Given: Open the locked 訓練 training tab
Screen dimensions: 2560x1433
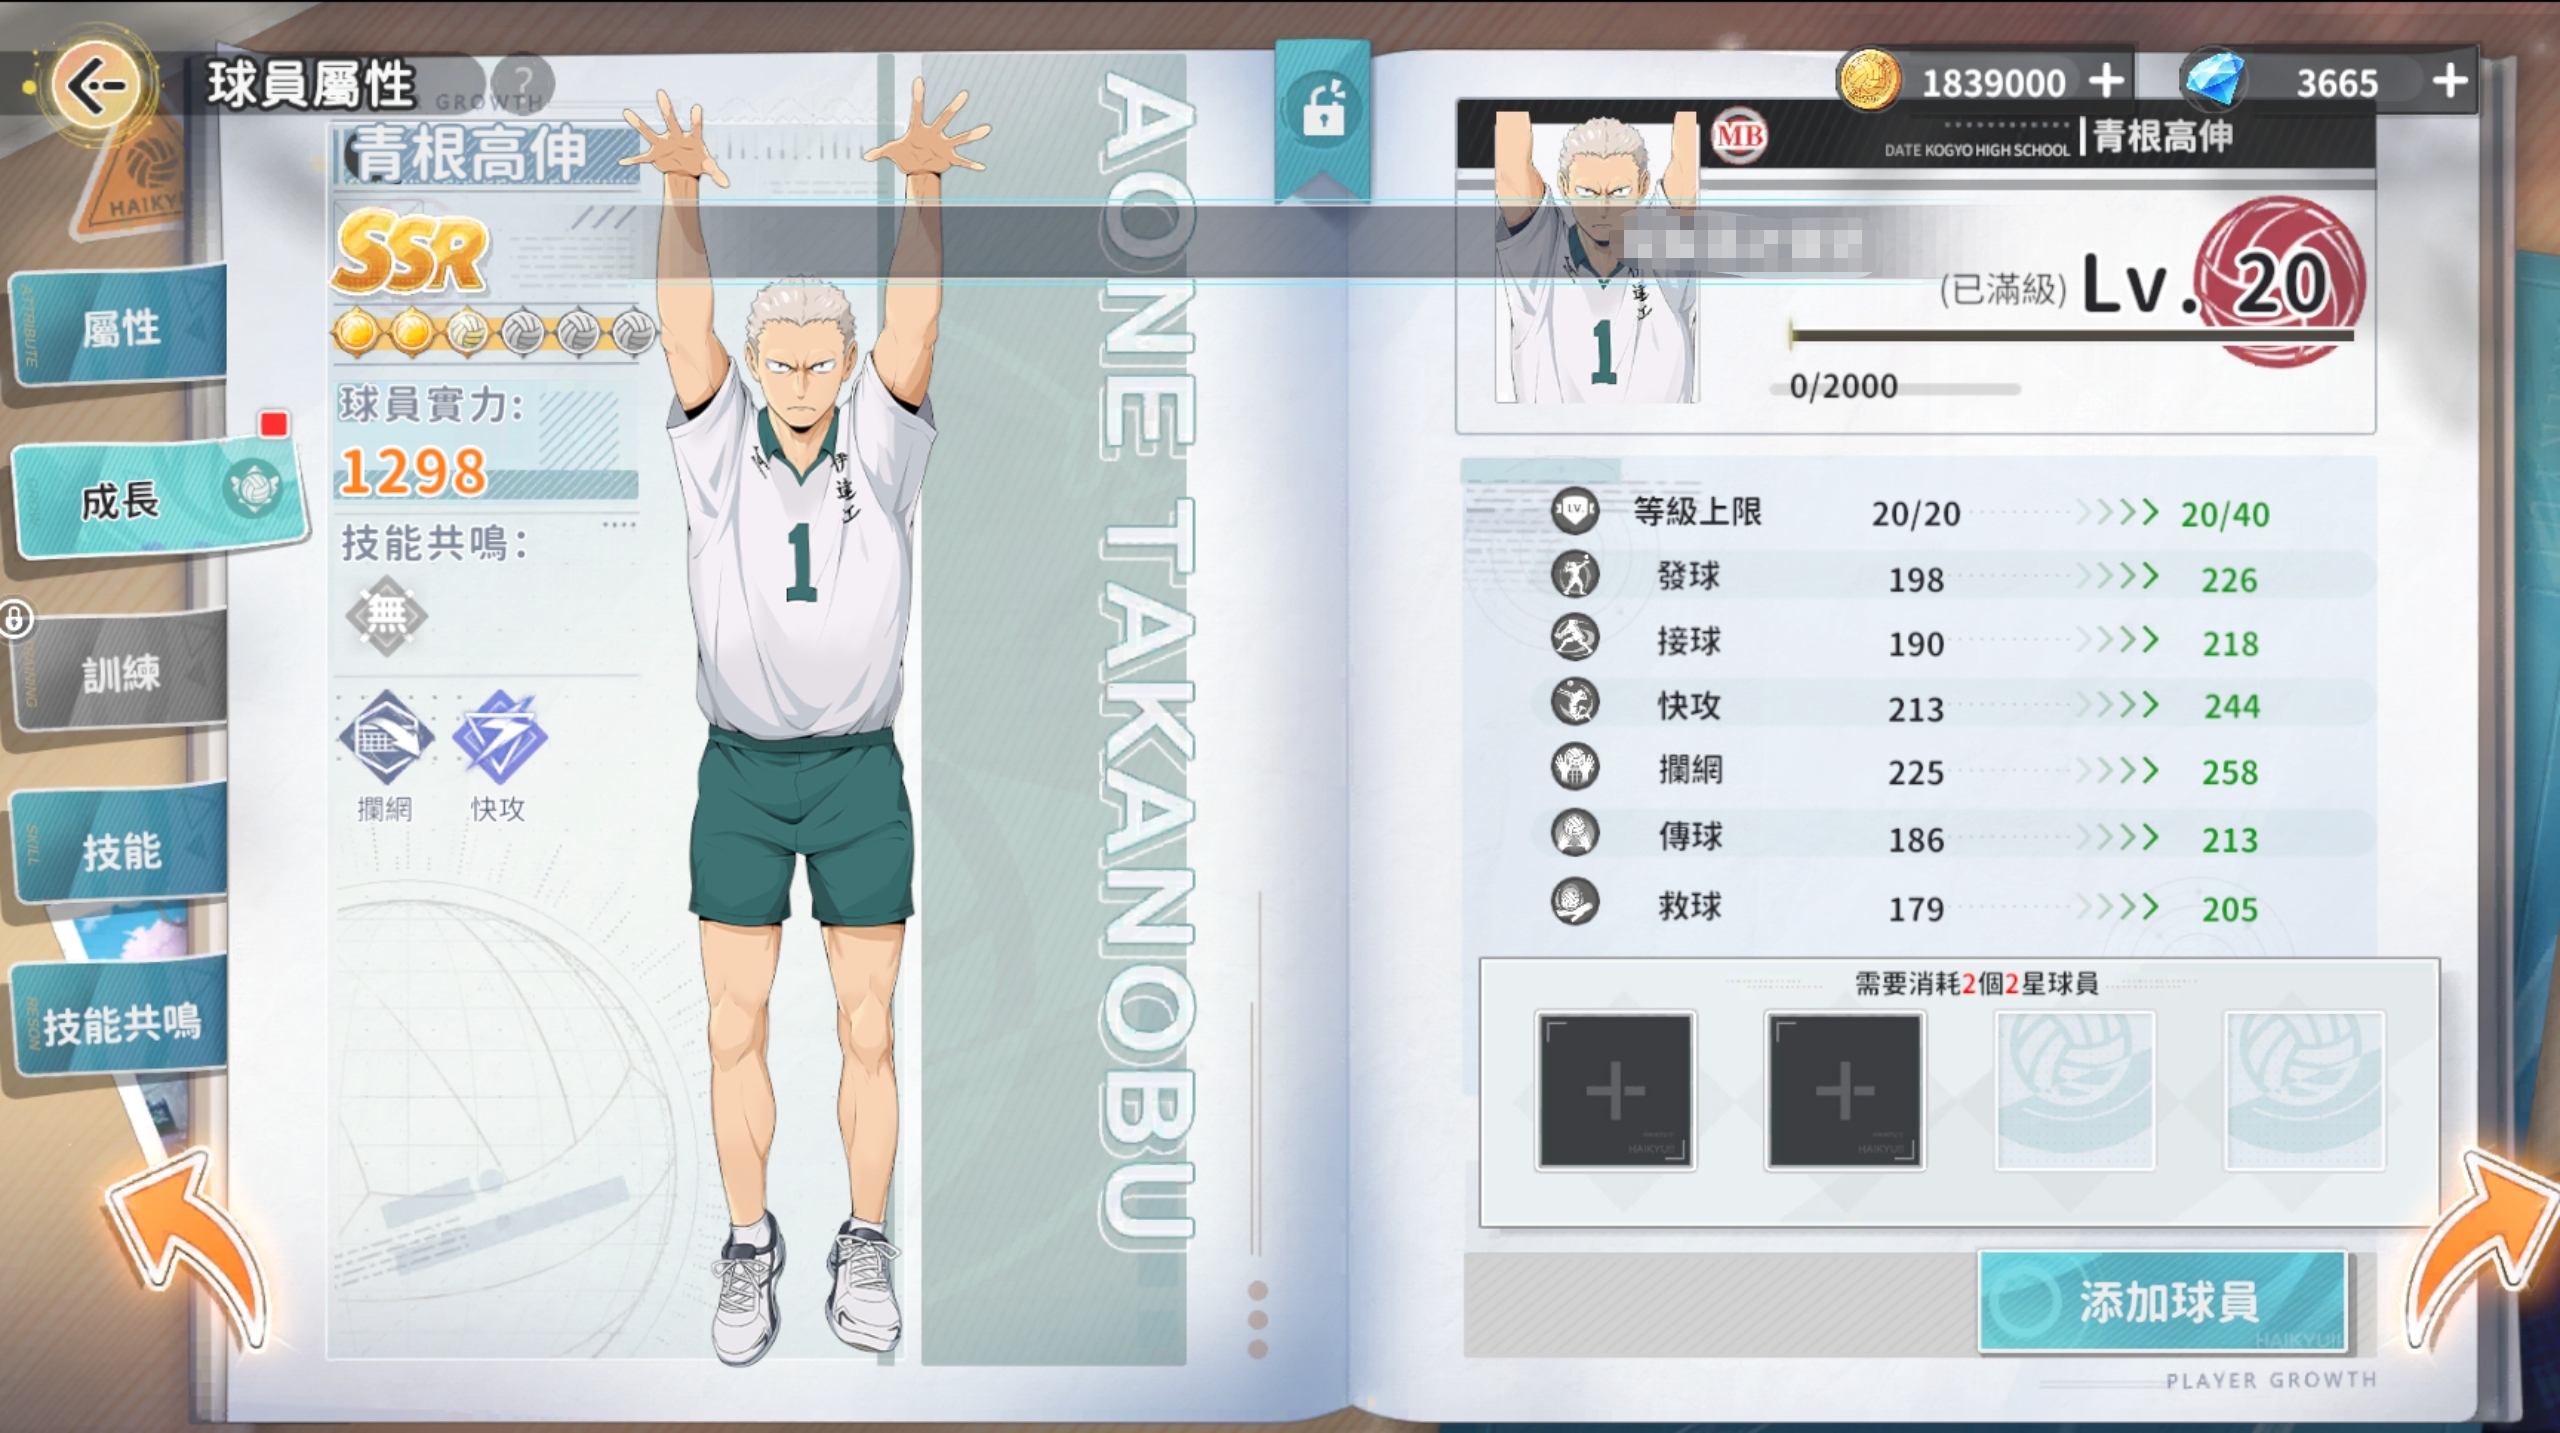Looking at the screenshot, I should [120, 673].
